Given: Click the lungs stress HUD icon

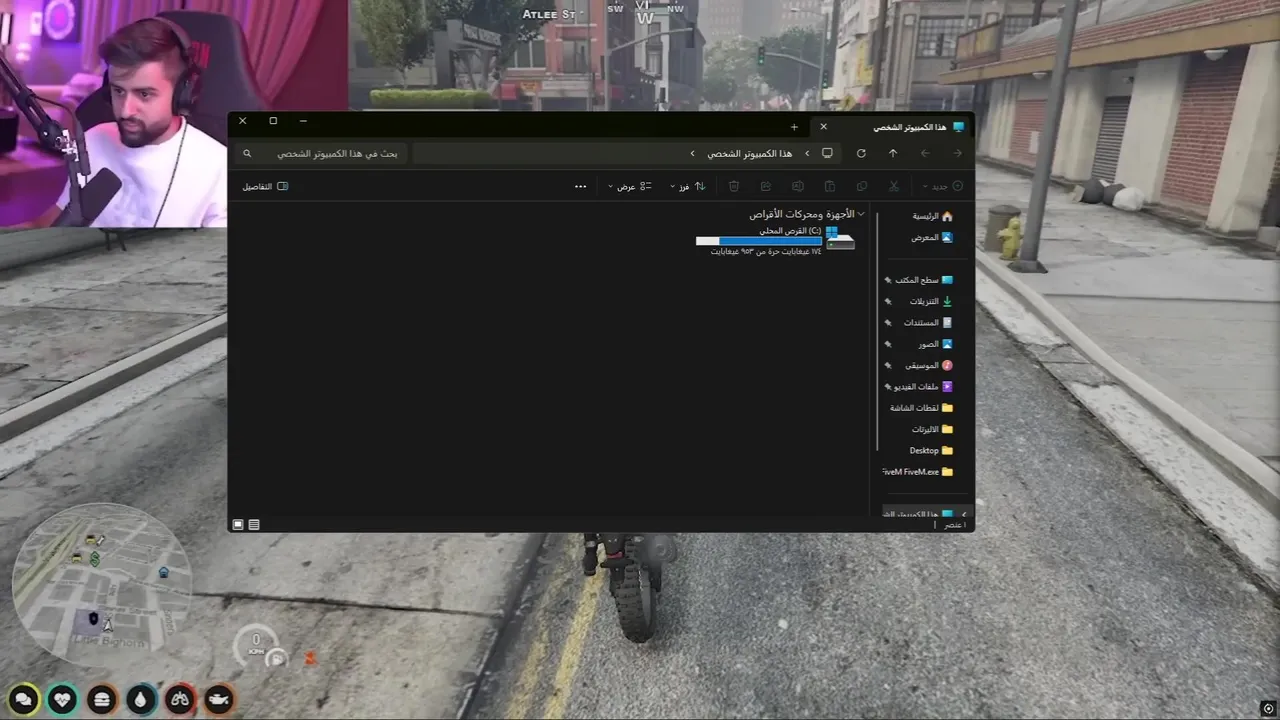Looking at the screenshot, I should 180,699.
